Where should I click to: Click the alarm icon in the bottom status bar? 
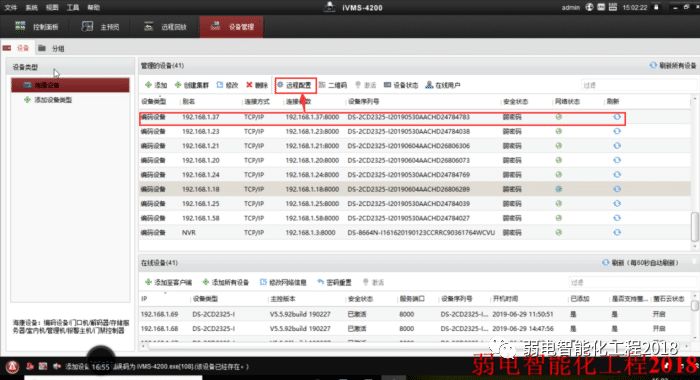pos(12,367)
